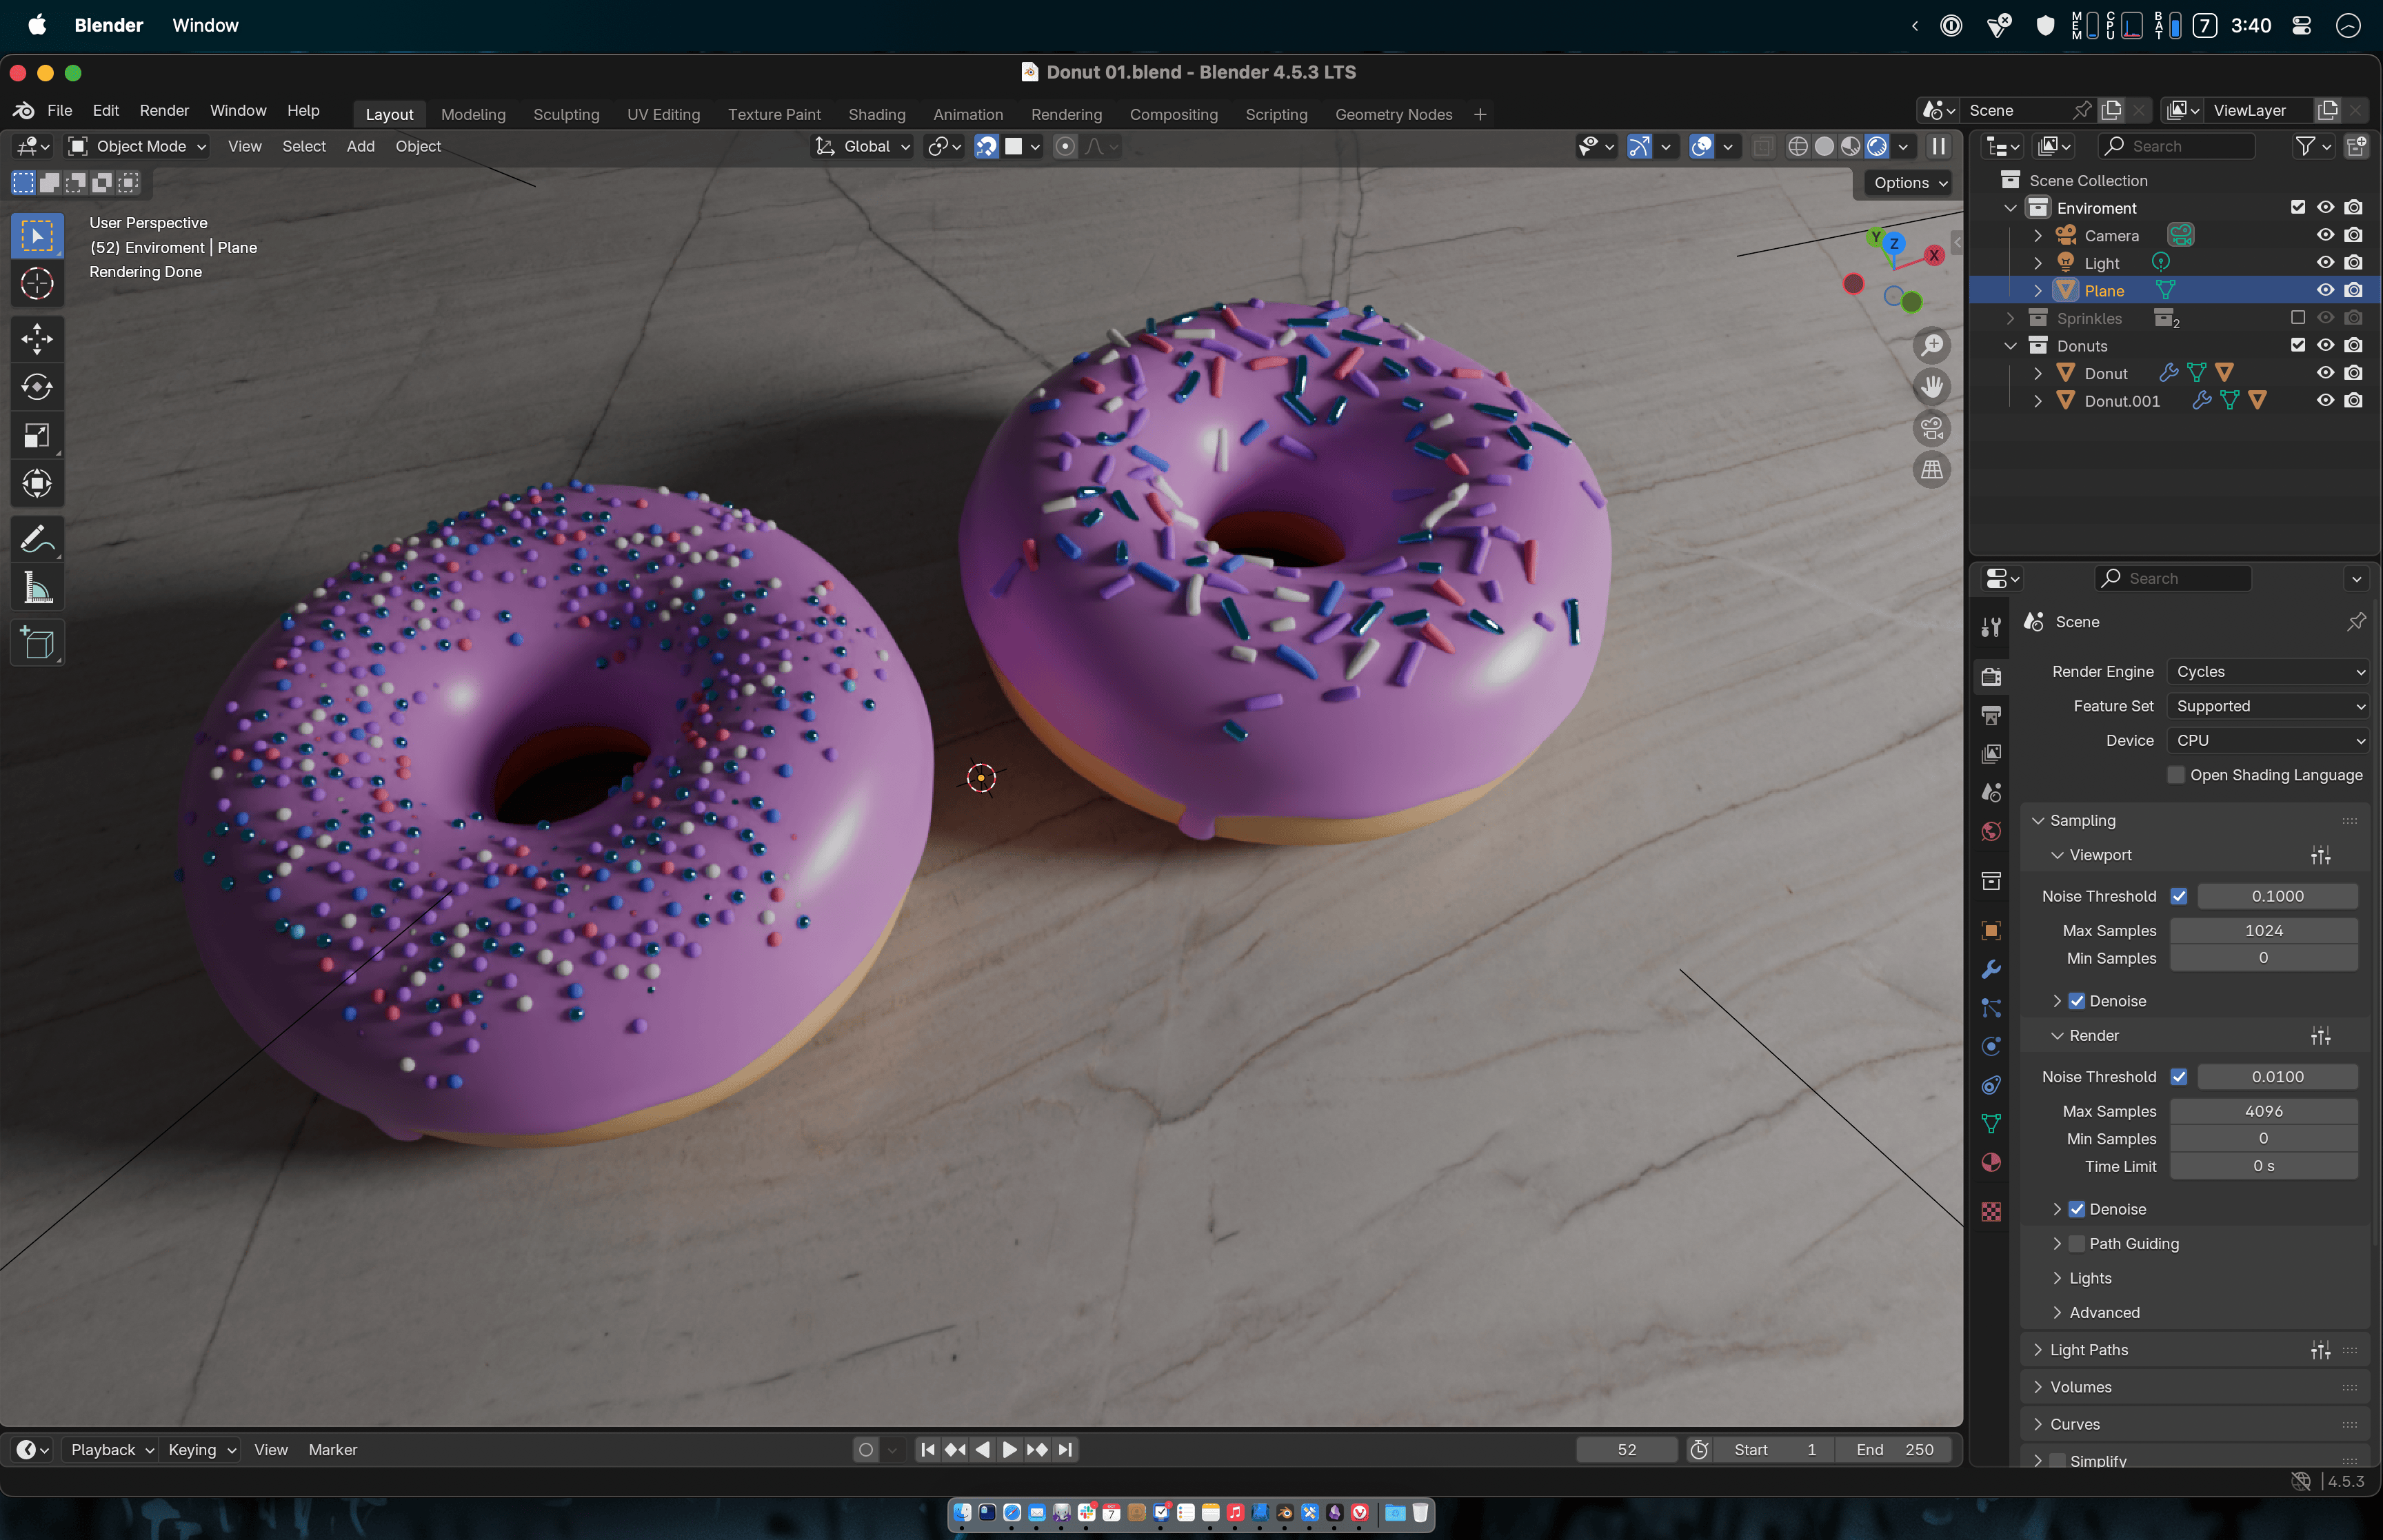Open the Render menu
Image resolution: width=2383 pixels, height=1540 pixels.
click(164, 110)
